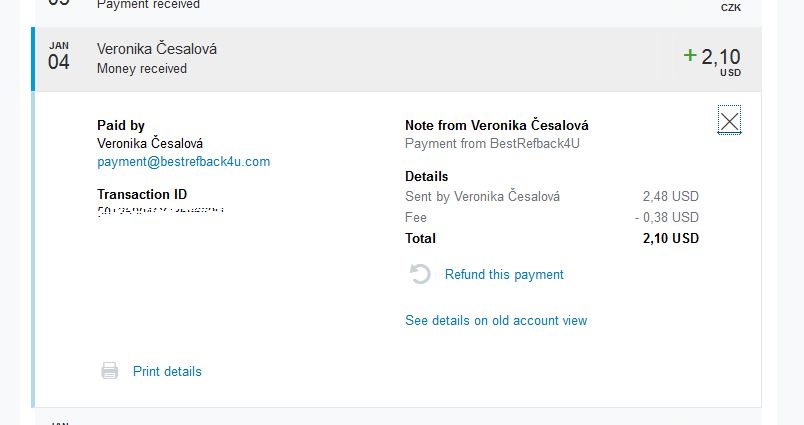Click the Fee -0,38 USD line

click(552, 217)
